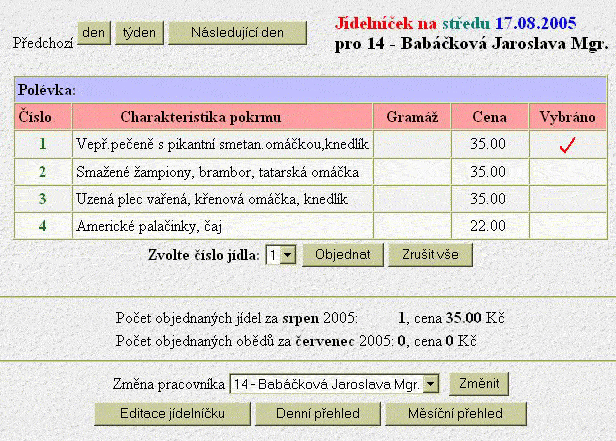Go back a week with týden button

click(x=139, y=33)
